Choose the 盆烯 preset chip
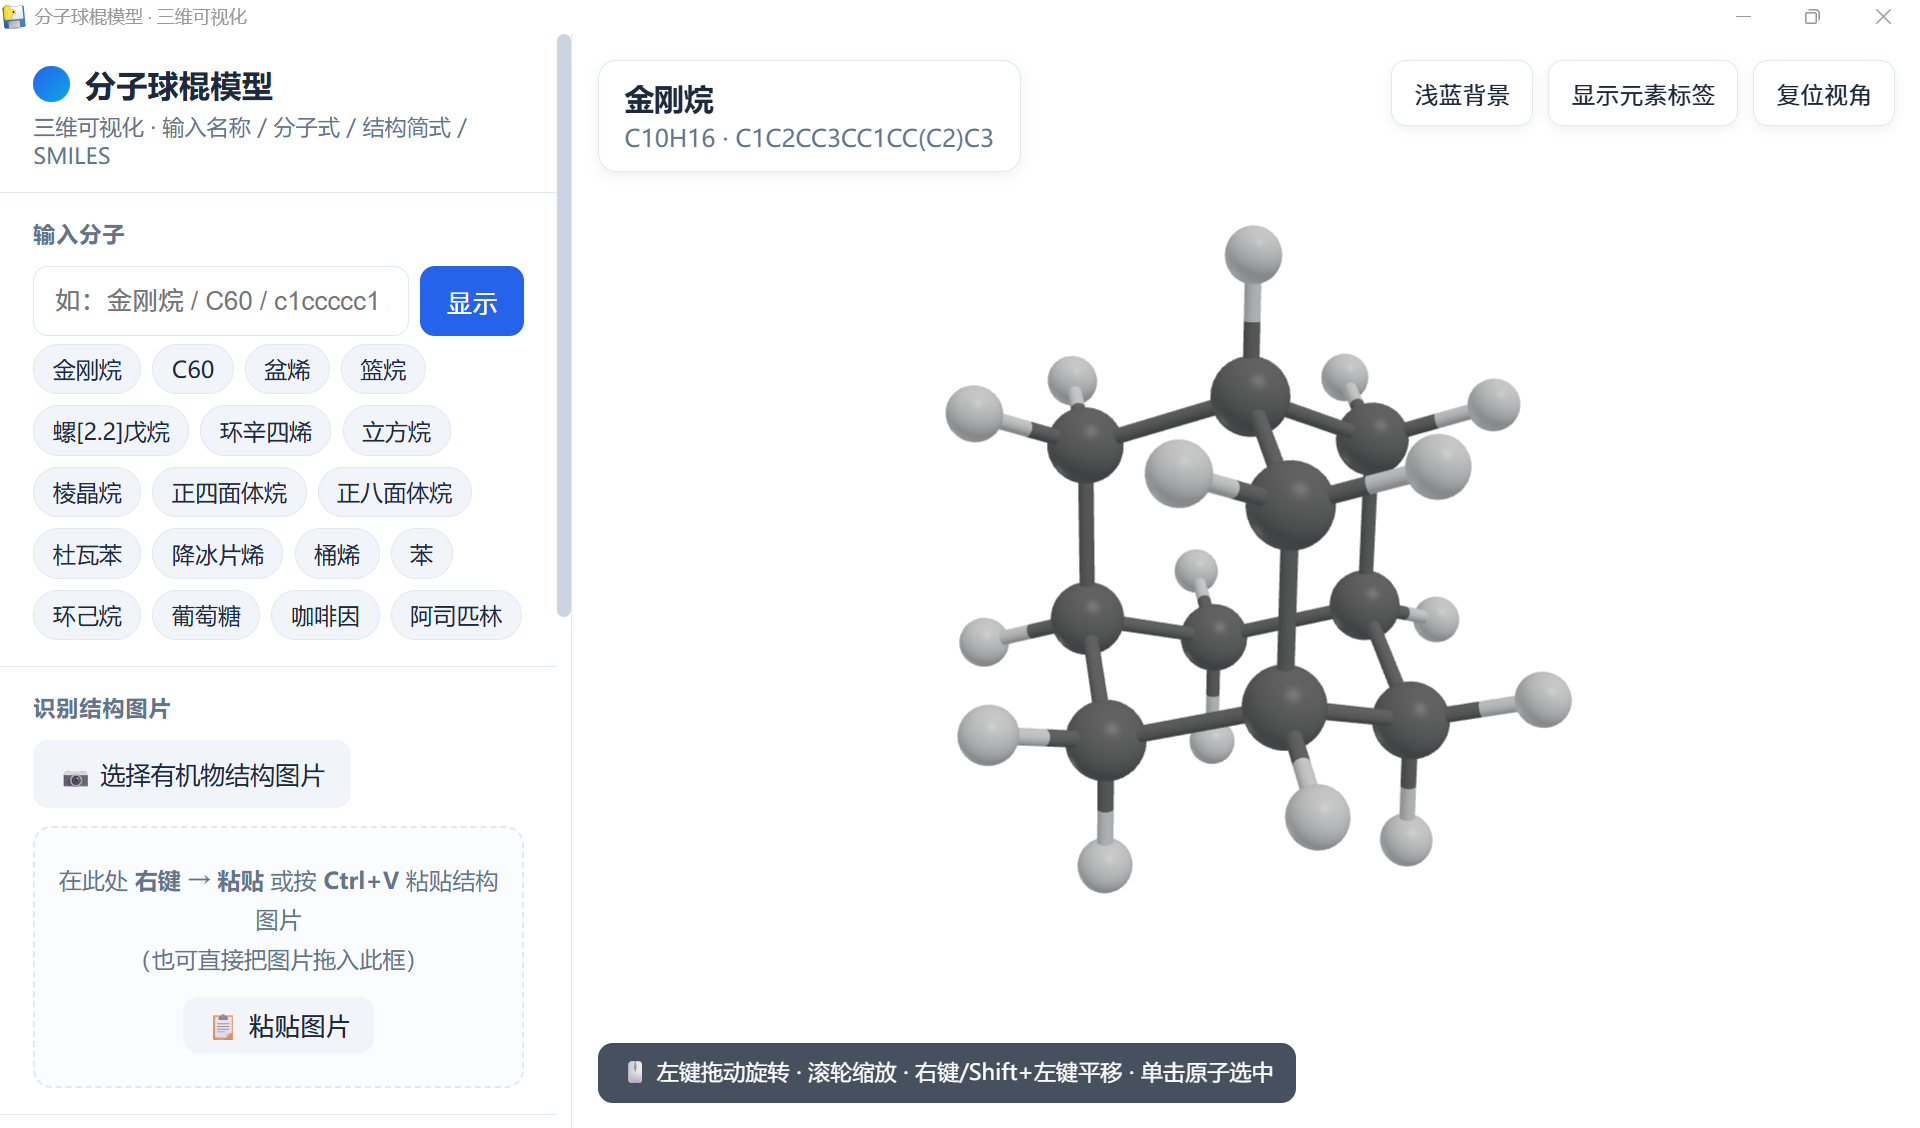Screen dimensions: 1920x1128 (287, 370)
